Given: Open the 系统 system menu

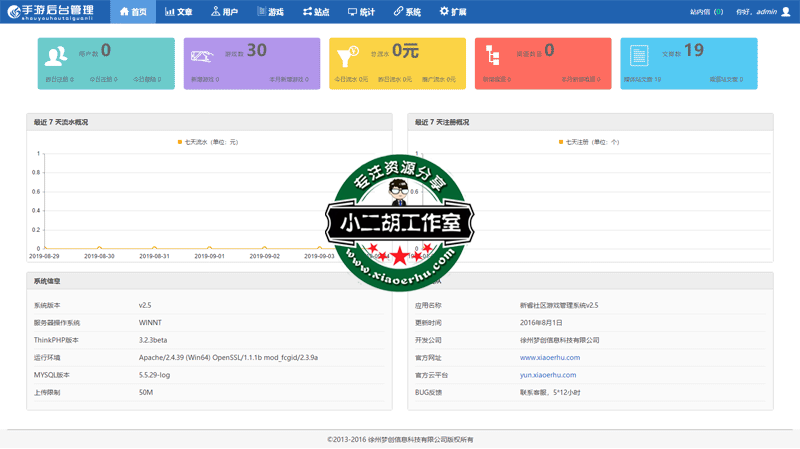Looking at the screenshot, I should coord(407,12).
